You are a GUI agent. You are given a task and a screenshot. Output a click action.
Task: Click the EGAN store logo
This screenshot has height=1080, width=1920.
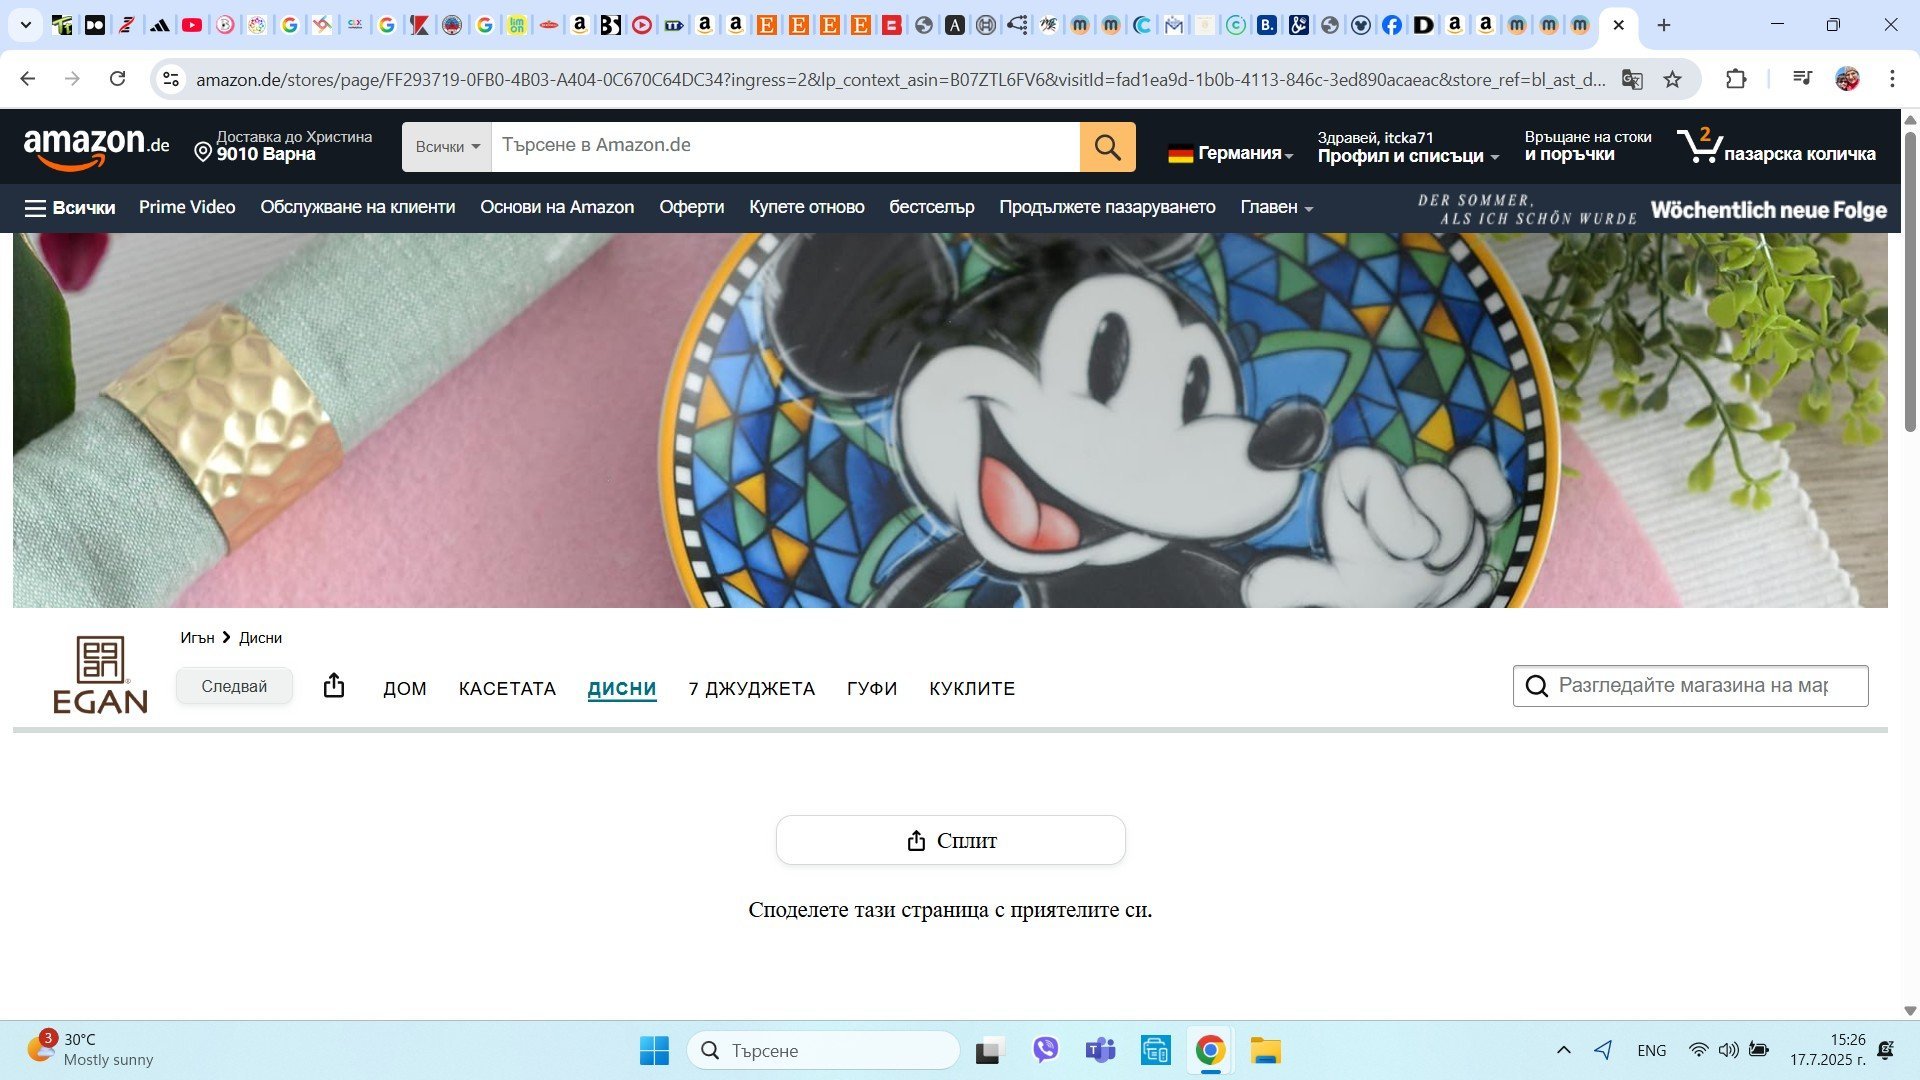[100, 675]
